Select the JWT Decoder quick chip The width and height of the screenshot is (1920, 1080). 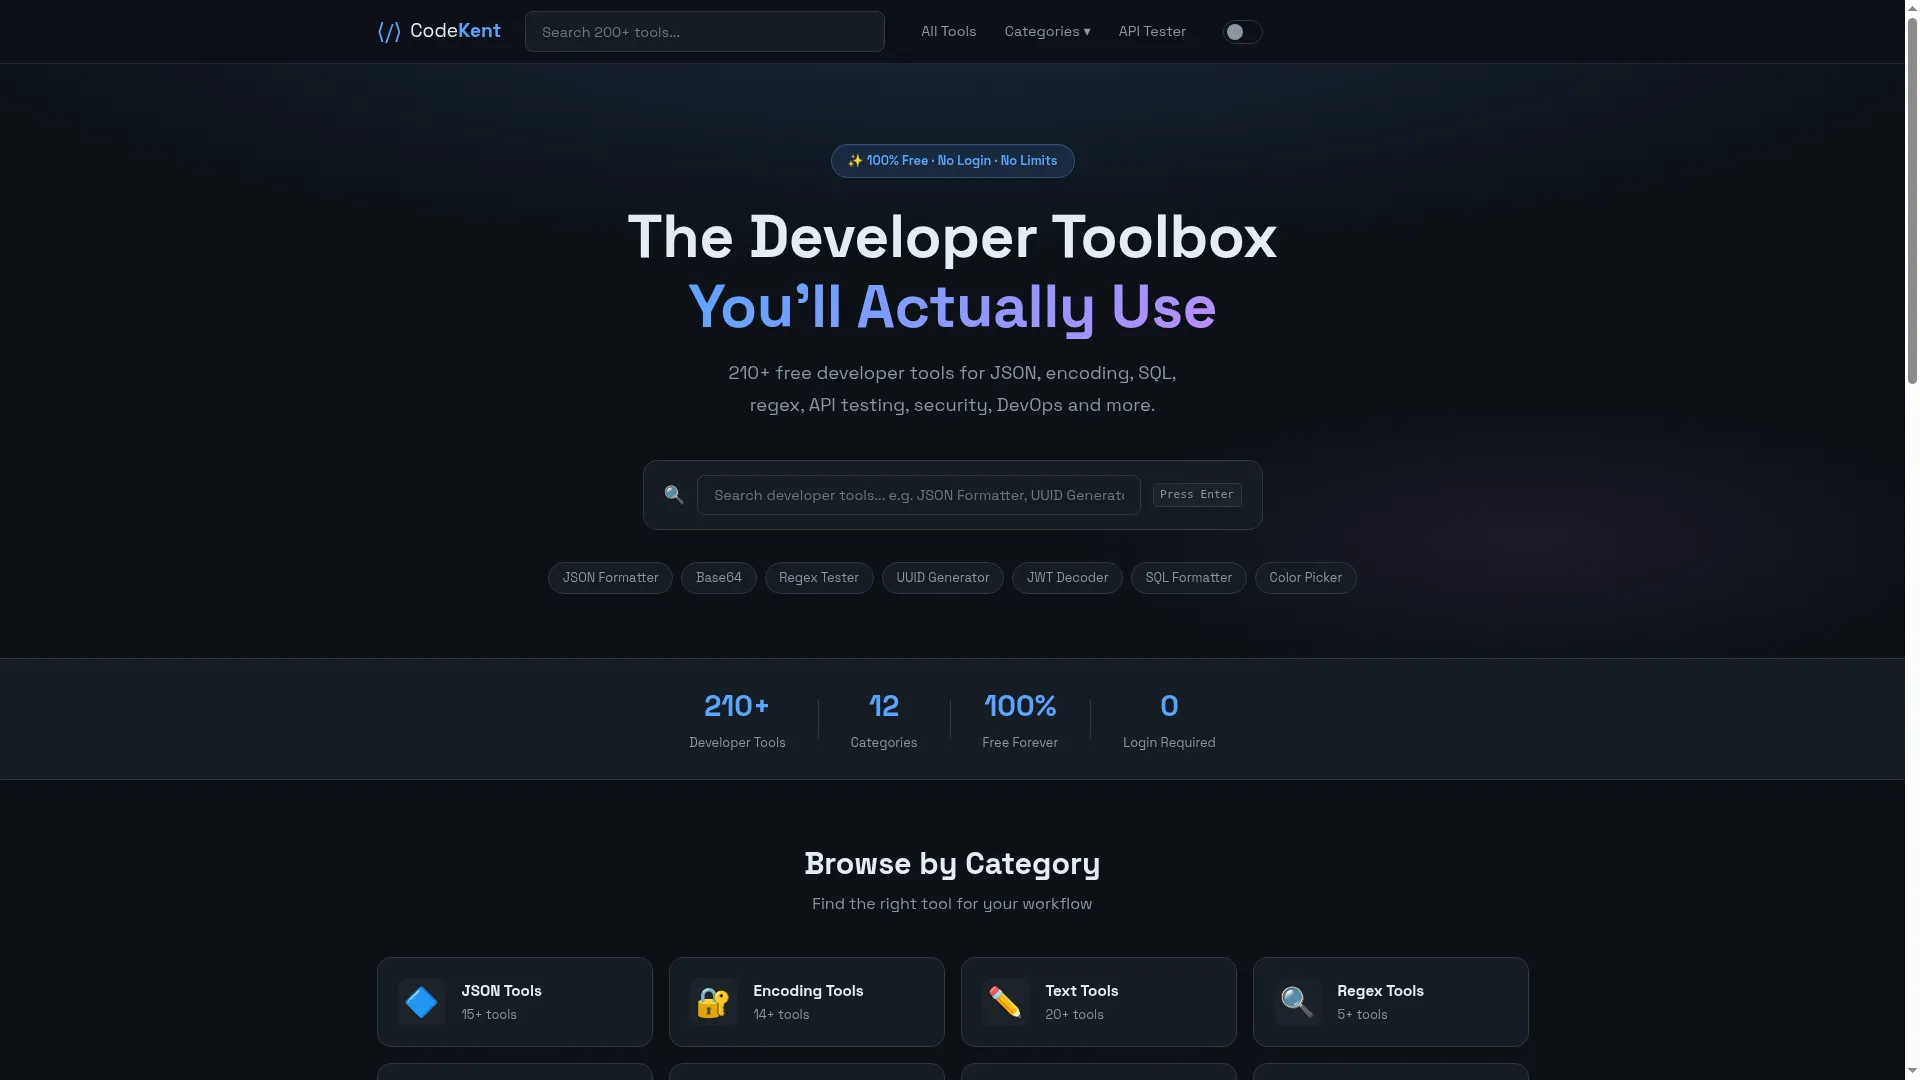point(1067,578)
